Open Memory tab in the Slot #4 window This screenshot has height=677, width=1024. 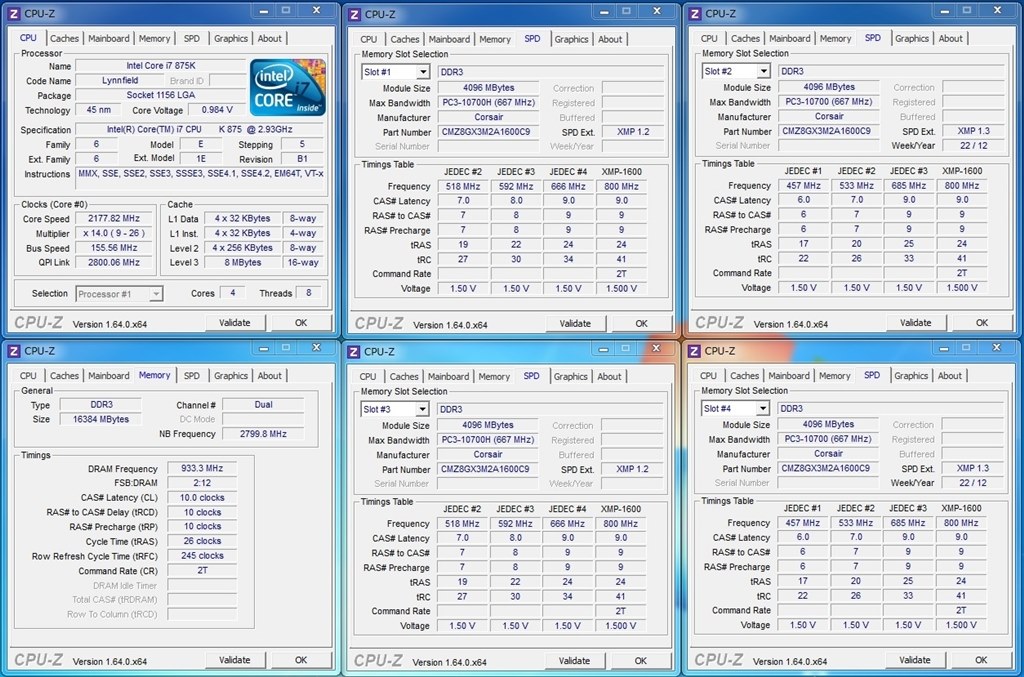click(834, 375)
